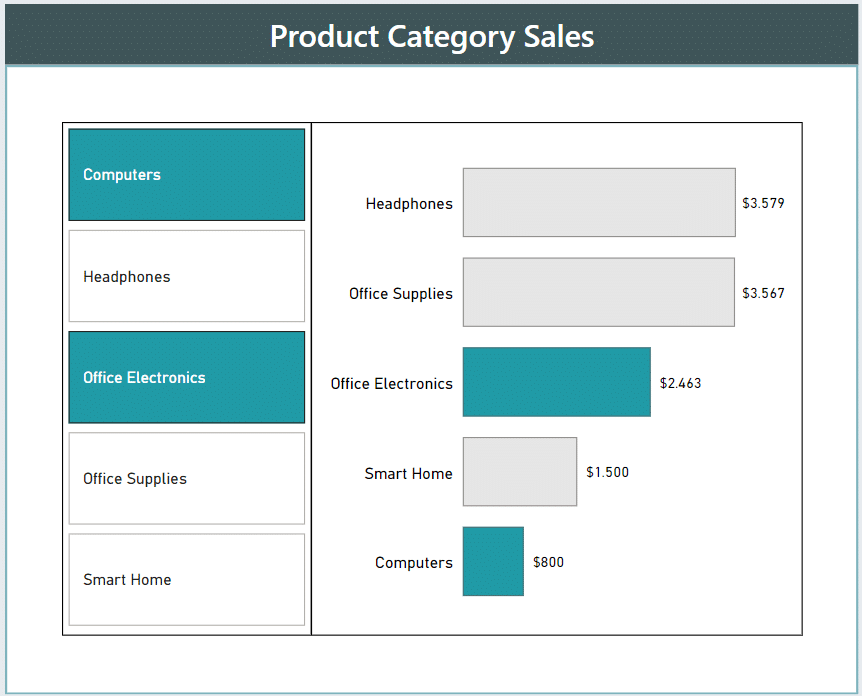Deselect the Office Electronics slicer tile
862x696 pixels.
(186, 378)
